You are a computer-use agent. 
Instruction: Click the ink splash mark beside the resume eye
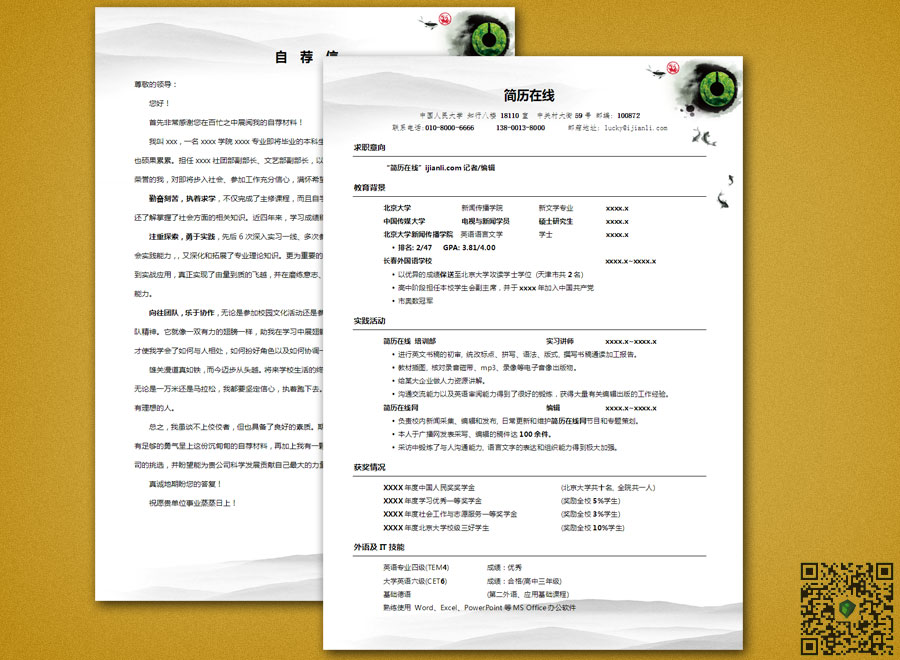point(690,110)
